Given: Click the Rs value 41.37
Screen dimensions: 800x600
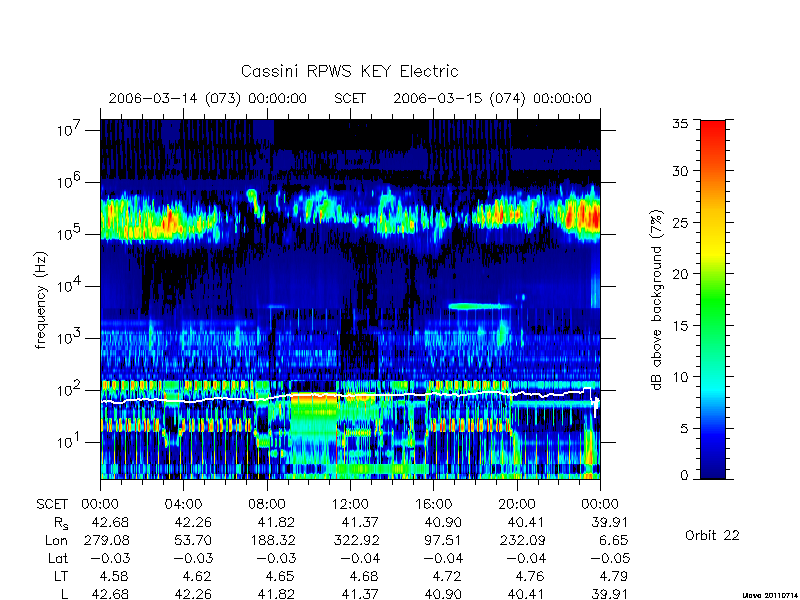Looking at the screenshot, I should pyautogui.click(x=350, y=522).
